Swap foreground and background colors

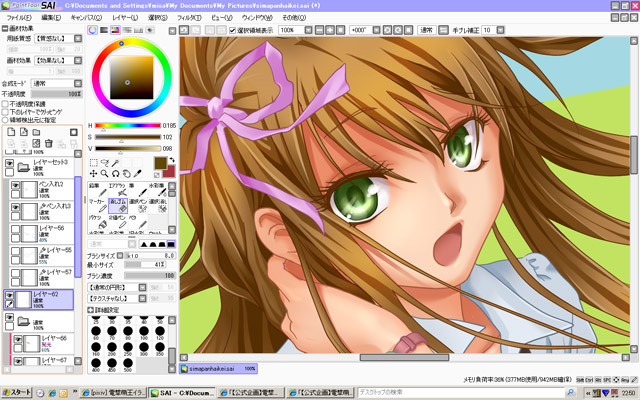click(x=172, y=160)
